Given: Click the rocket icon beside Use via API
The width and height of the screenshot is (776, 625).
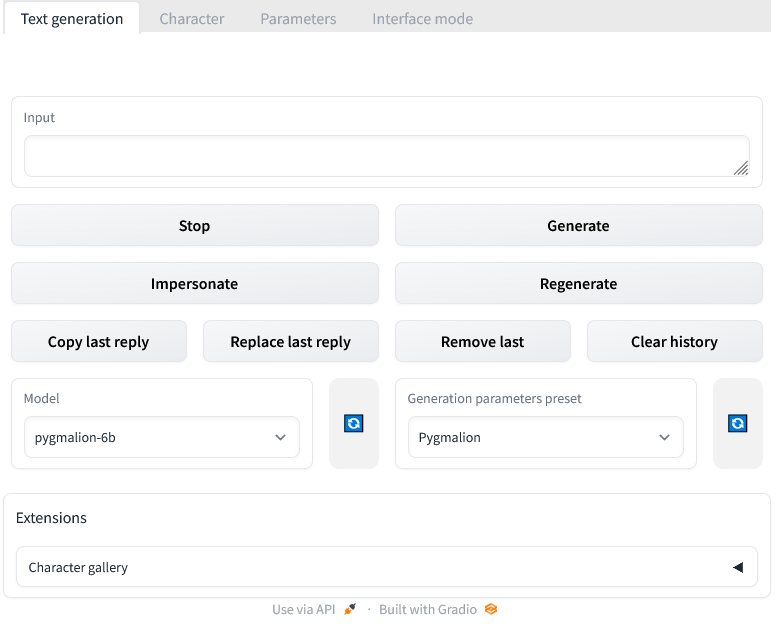Looking at the screenshot, I should pos(349,609).
